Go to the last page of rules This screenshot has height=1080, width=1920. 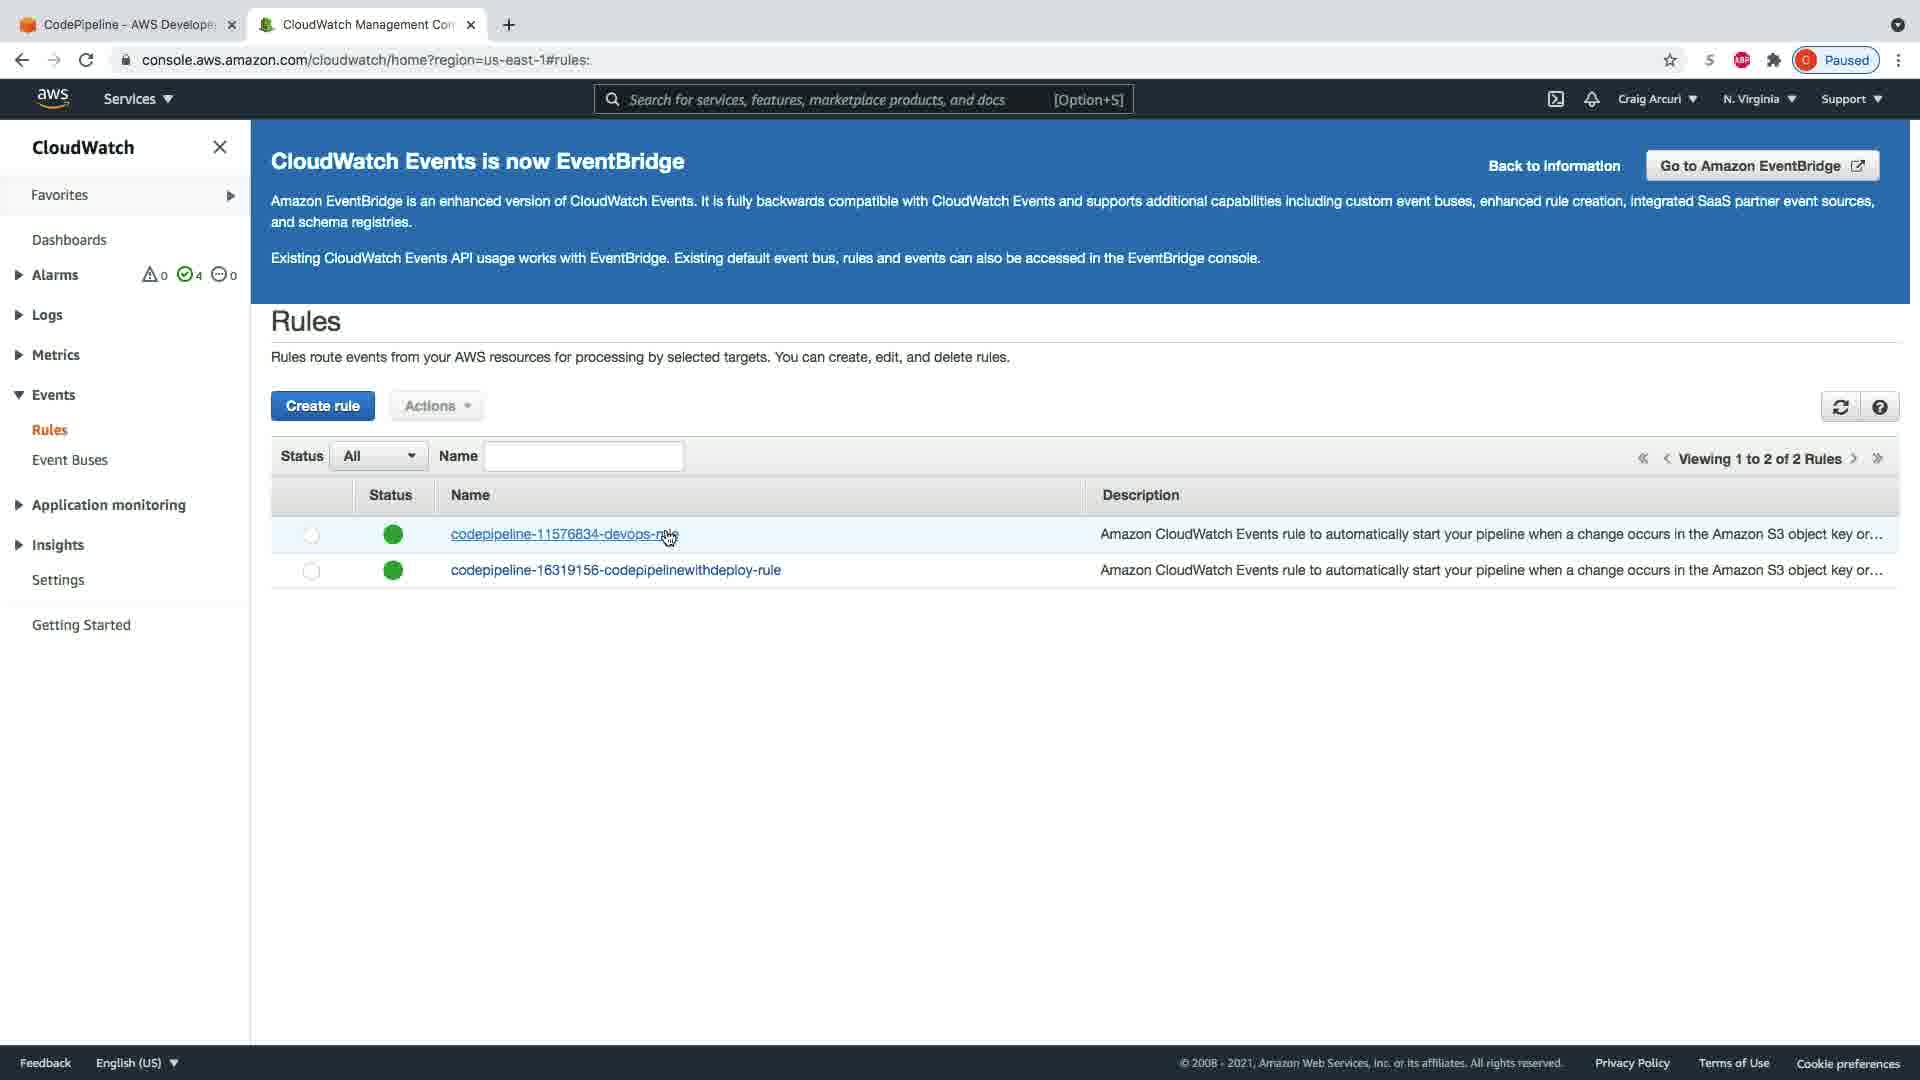1877,458
